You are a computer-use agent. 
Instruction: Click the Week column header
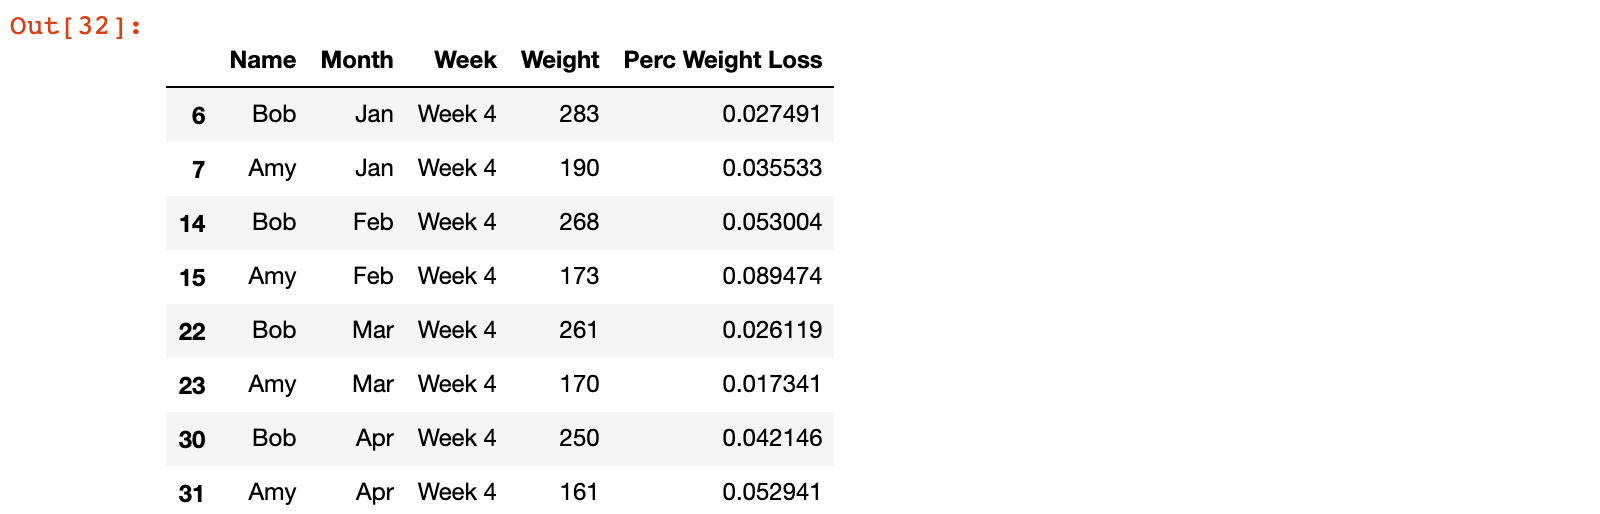click(x=465, y=60)
